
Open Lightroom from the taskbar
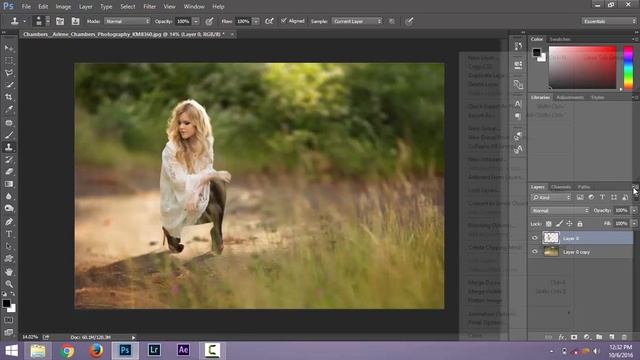click(x=154, y=350)
